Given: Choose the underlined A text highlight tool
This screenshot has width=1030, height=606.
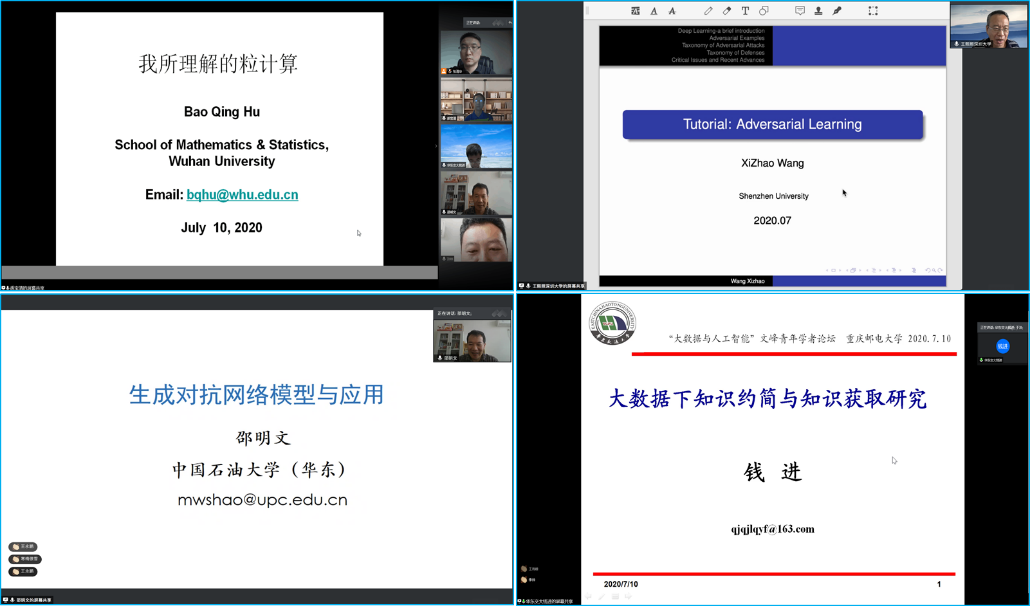Looking at the screenshot, I should 654,11.
